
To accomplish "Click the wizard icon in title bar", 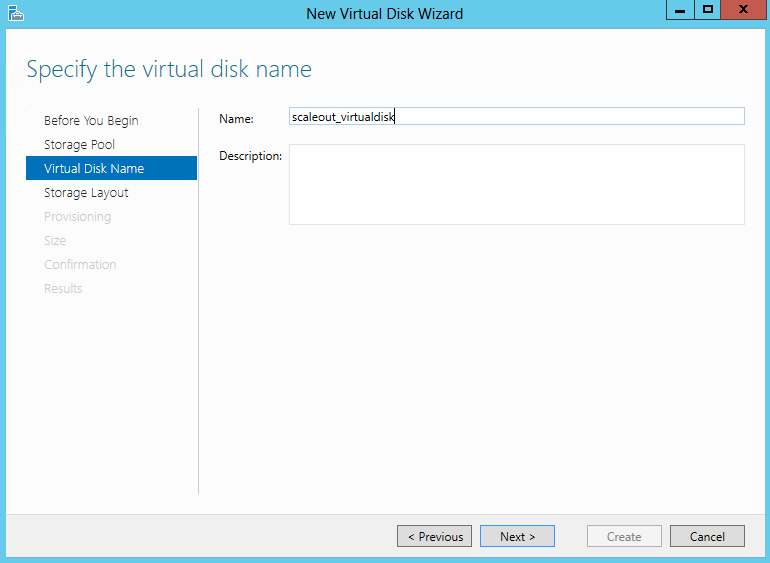I will point(16,13).
